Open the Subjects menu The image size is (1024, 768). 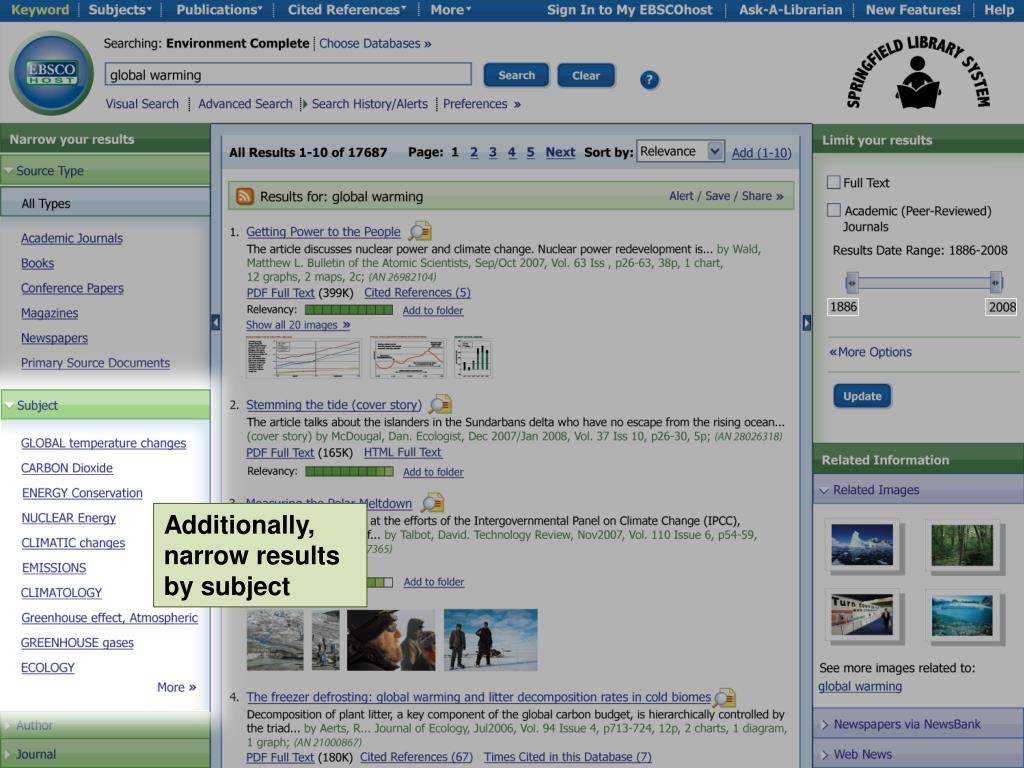120,10
